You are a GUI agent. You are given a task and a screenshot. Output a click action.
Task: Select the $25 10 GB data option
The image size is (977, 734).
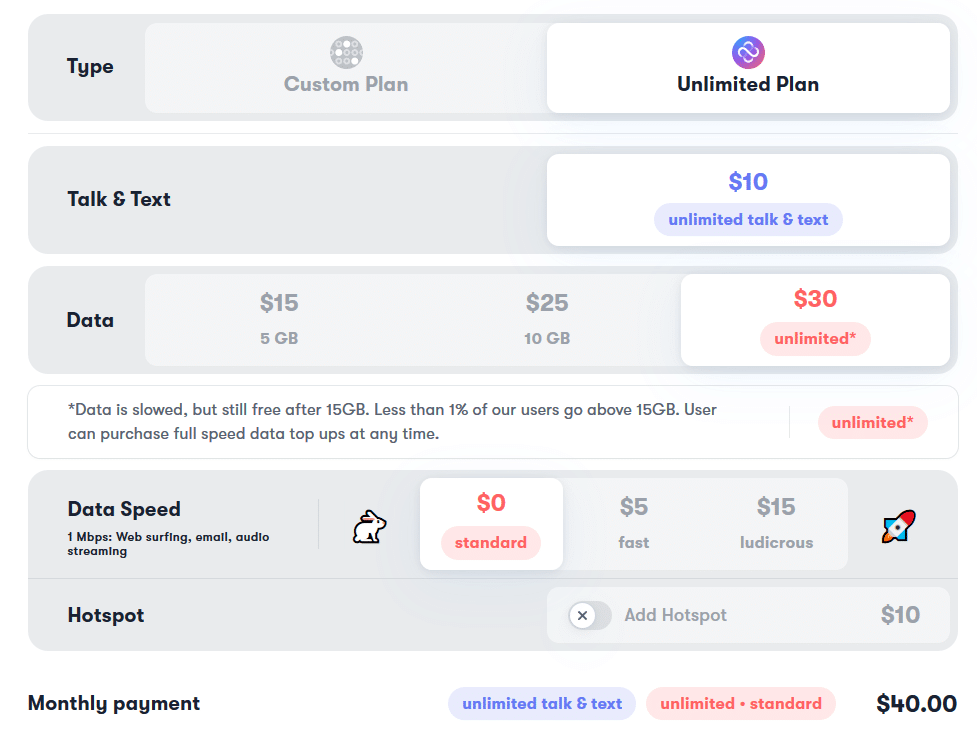547,320
